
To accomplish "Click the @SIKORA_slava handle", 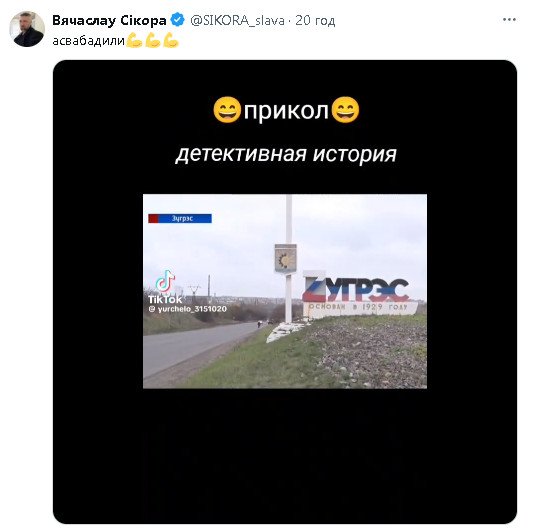I will tap(237, 21).
